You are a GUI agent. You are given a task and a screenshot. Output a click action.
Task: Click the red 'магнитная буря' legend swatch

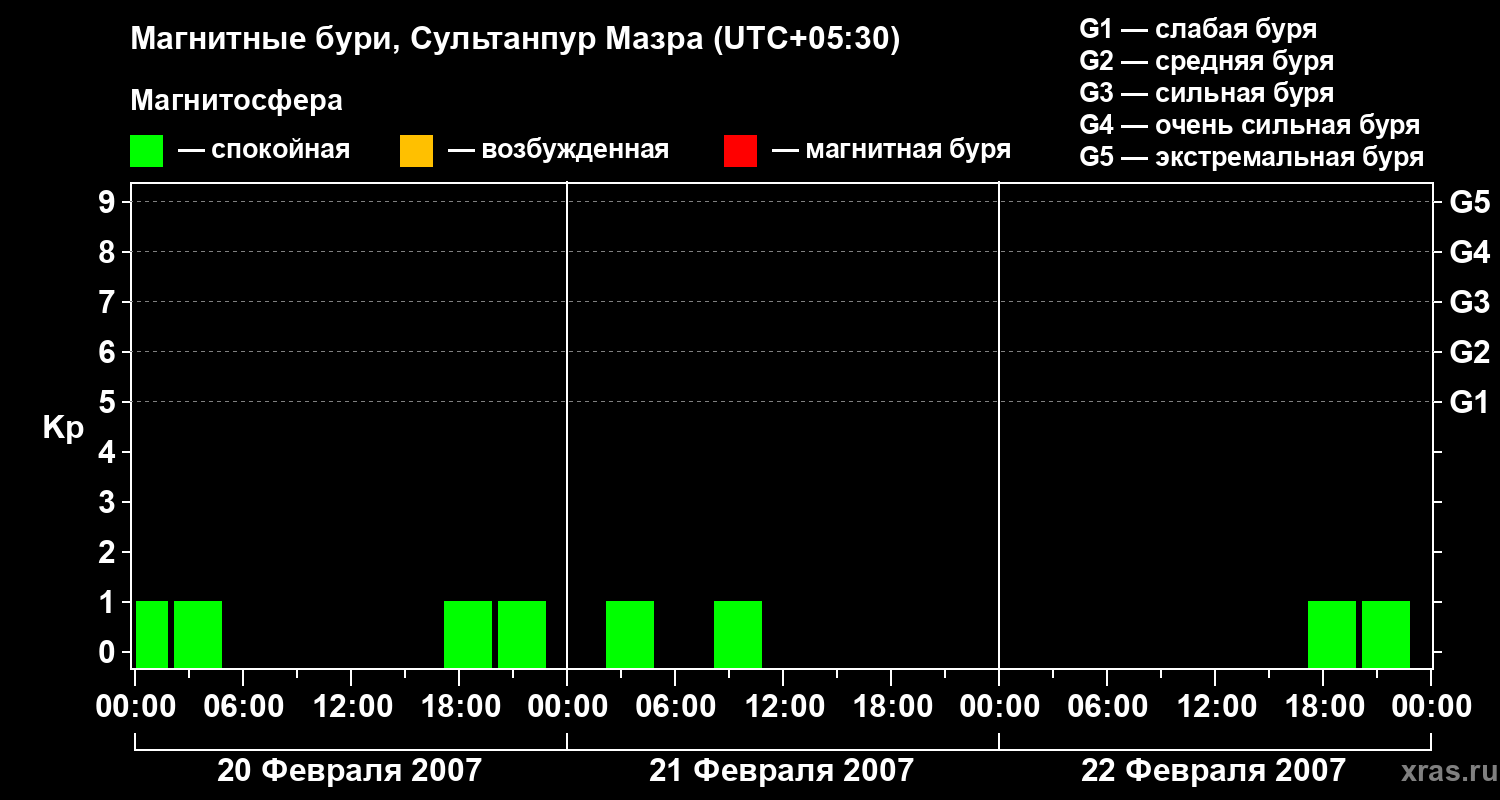[x=740, y=151]
